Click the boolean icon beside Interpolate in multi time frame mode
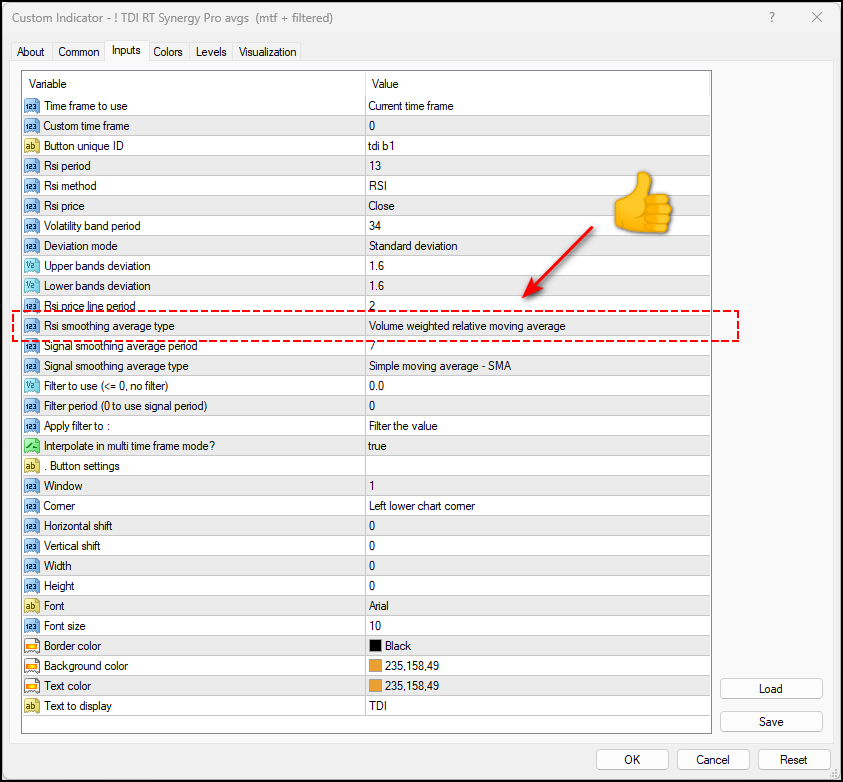Viewport: 843px width, 782px height. point(32,446)
